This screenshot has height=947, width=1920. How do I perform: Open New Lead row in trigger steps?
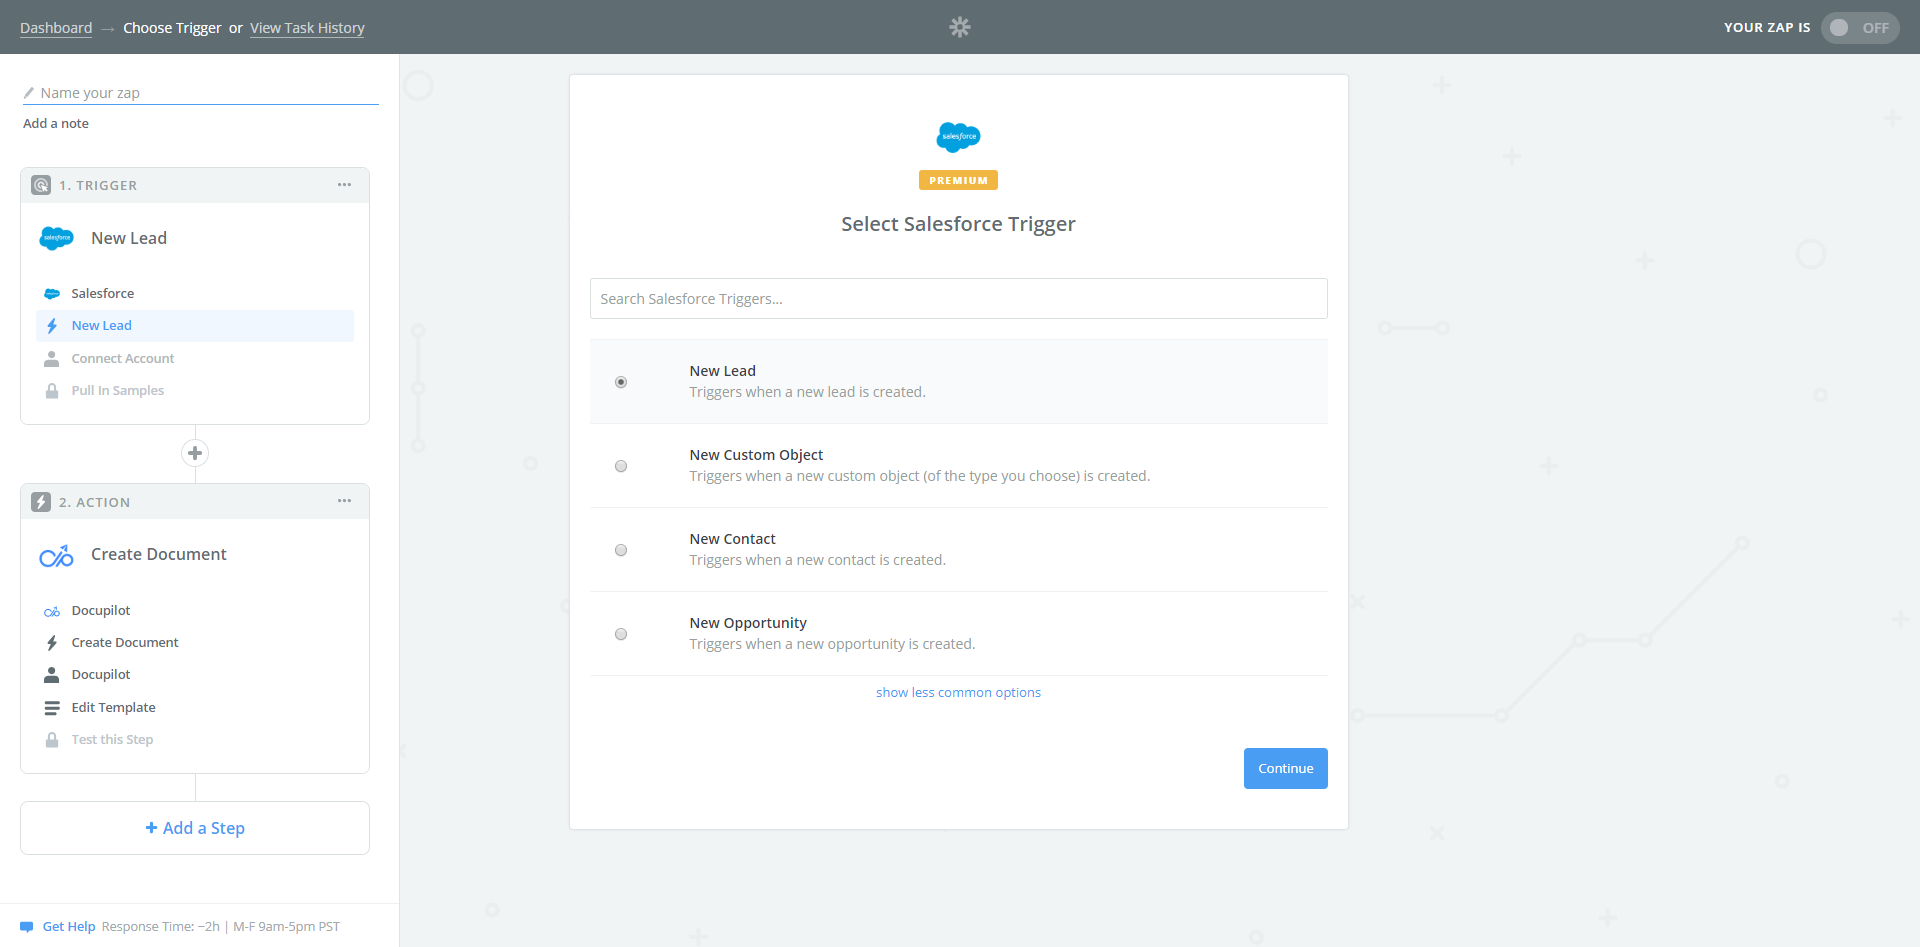(x=195, y=326)
